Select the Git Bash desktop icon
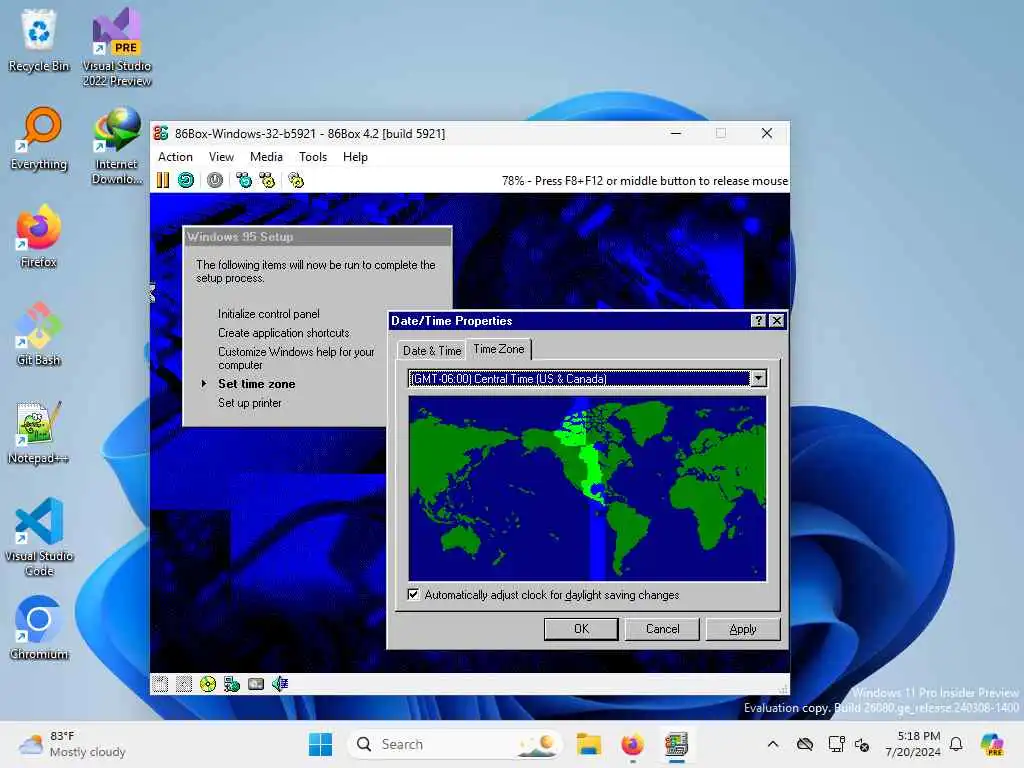 coord(39,334)
